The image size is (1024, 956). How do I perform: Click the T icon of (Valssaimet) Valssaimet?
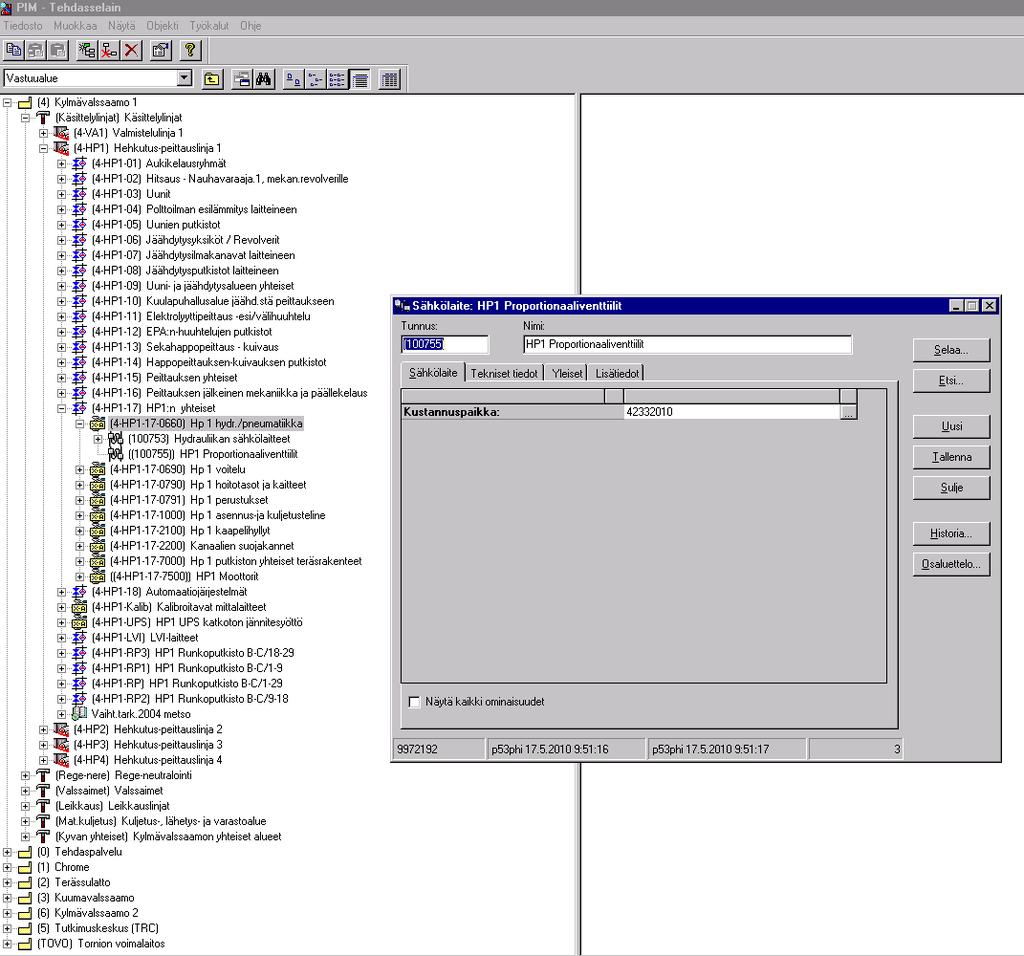42,791
